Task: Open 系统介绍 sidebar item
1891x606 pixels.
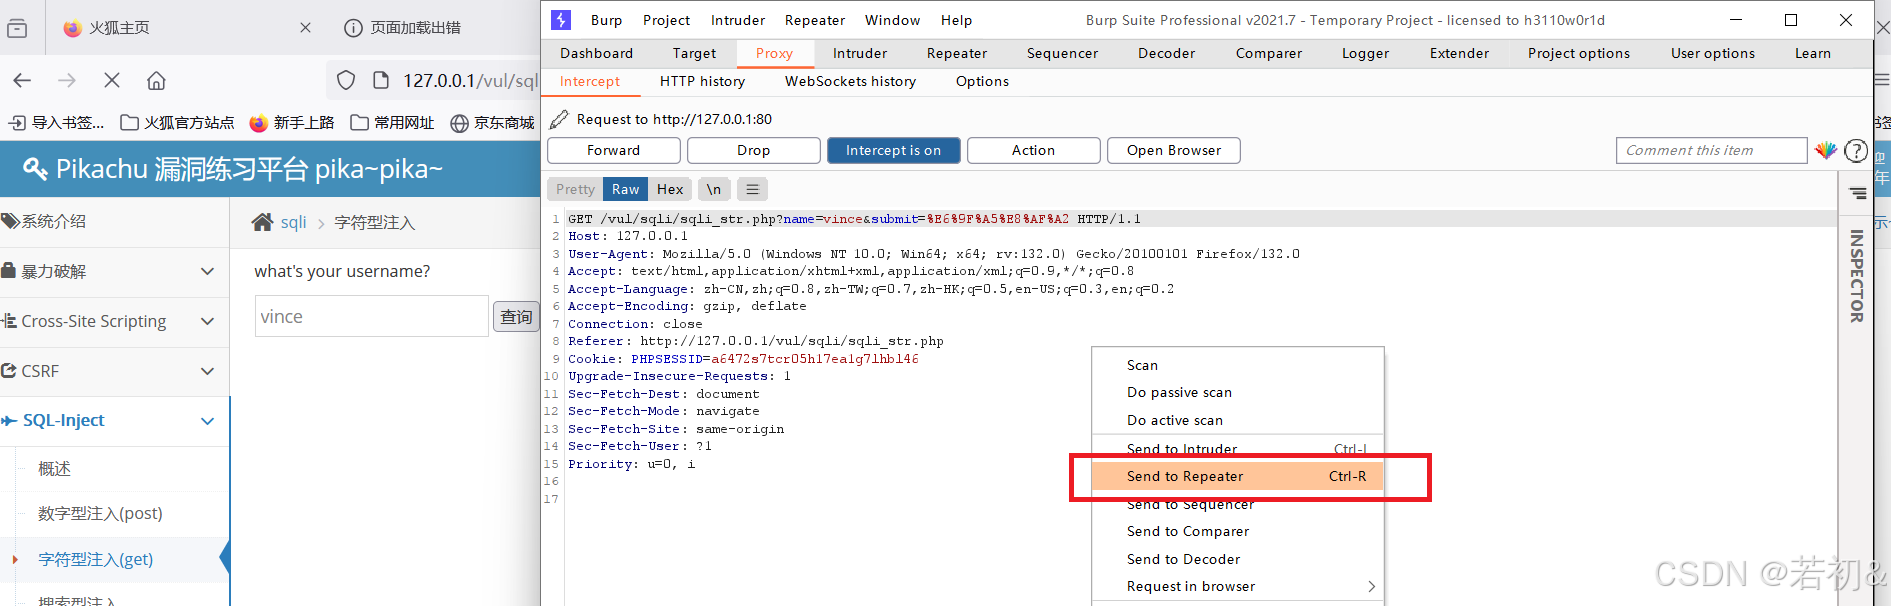Action: (x=114, y=222)
